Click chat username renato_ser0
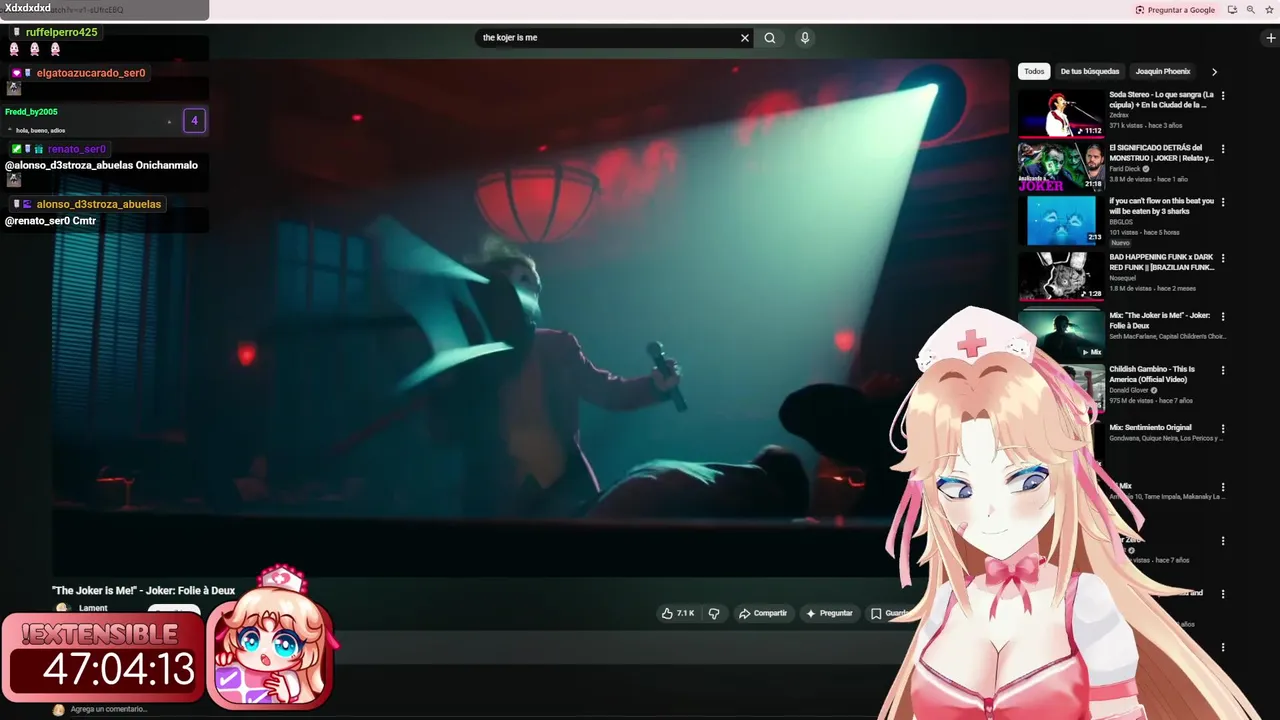 pyautogui.click(x=77, y=149)
